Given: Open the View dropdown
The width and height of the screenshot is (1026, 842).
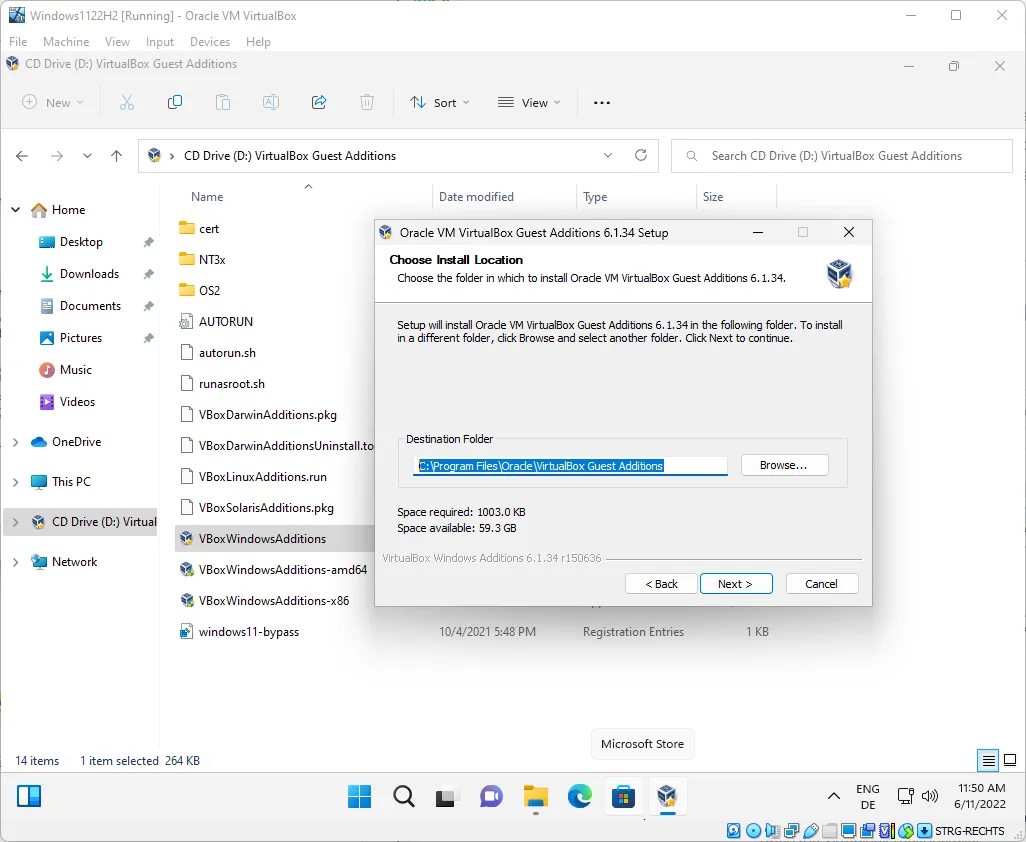Looking at the screenshot, I should coord(529,103).
